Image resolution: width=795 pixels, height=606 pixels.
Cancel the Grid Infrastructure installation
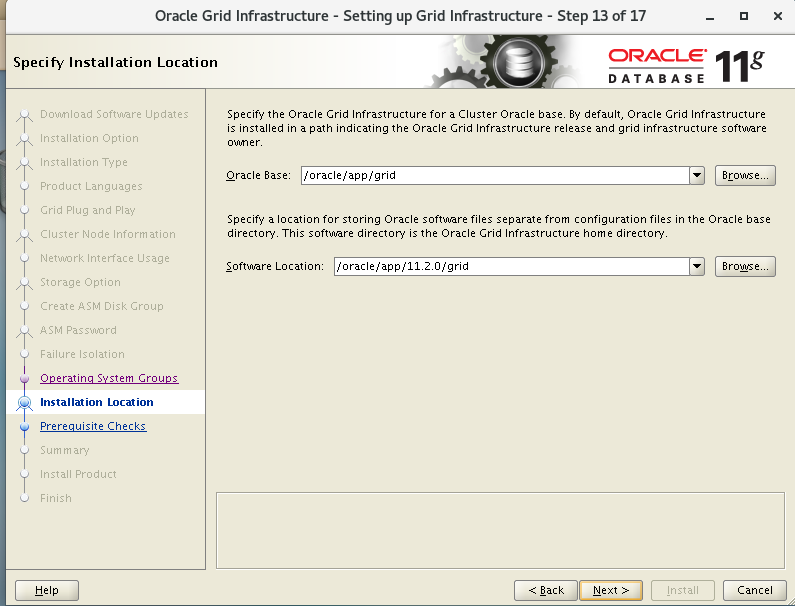[x=754, y=590]
